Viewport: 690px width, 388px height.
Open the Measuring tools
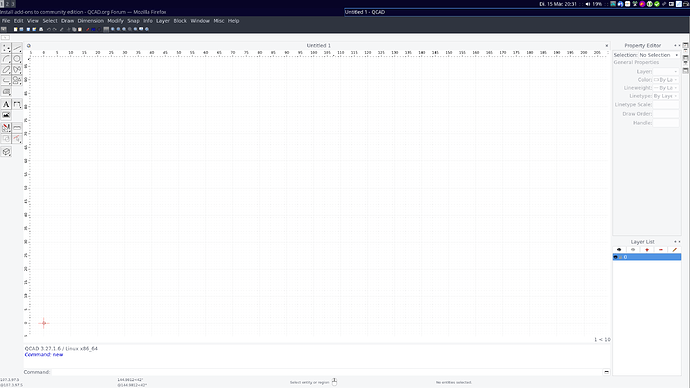point(17,128)
